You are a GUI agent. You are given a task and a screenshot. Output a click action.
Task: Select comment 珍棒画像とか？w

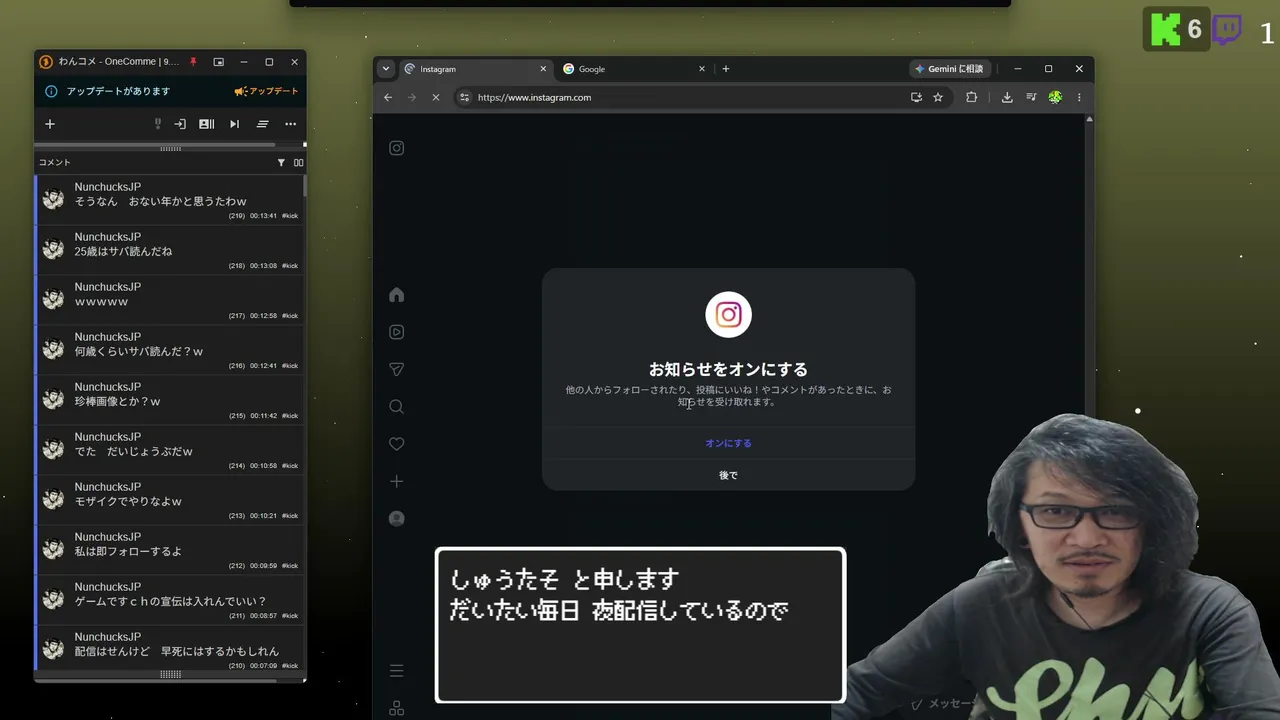coord(170,401)
